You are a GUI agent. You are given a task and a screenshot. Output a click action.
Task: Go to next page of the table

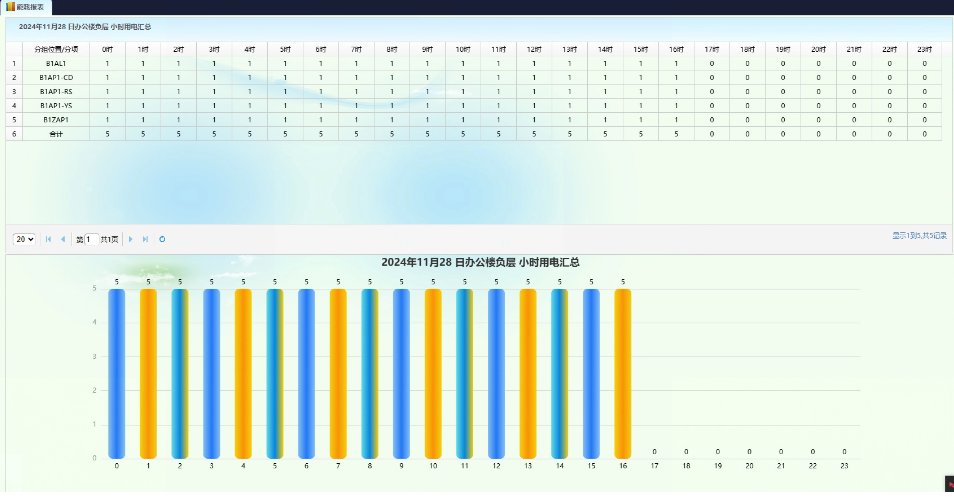tap(130, 239)
